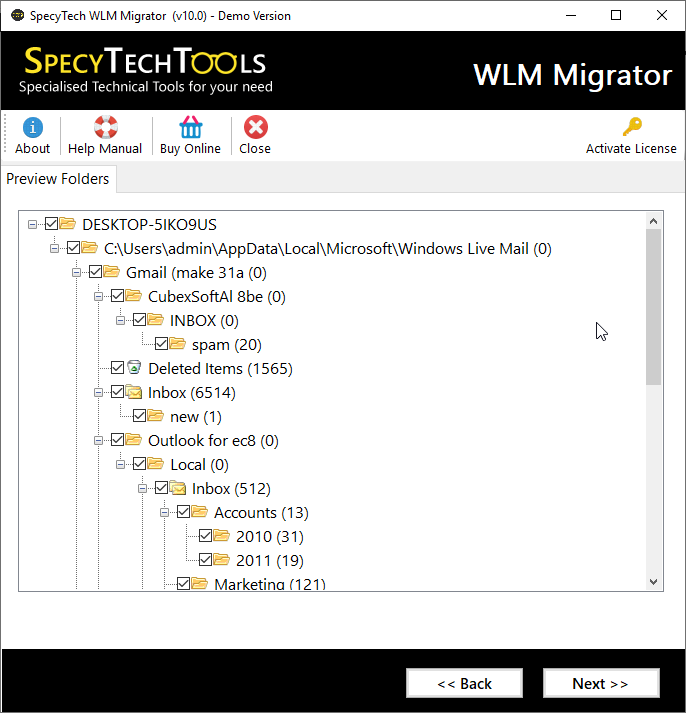686x713 pixels.
Task: Select the Preview Folders tab
Action: point(58,179)
